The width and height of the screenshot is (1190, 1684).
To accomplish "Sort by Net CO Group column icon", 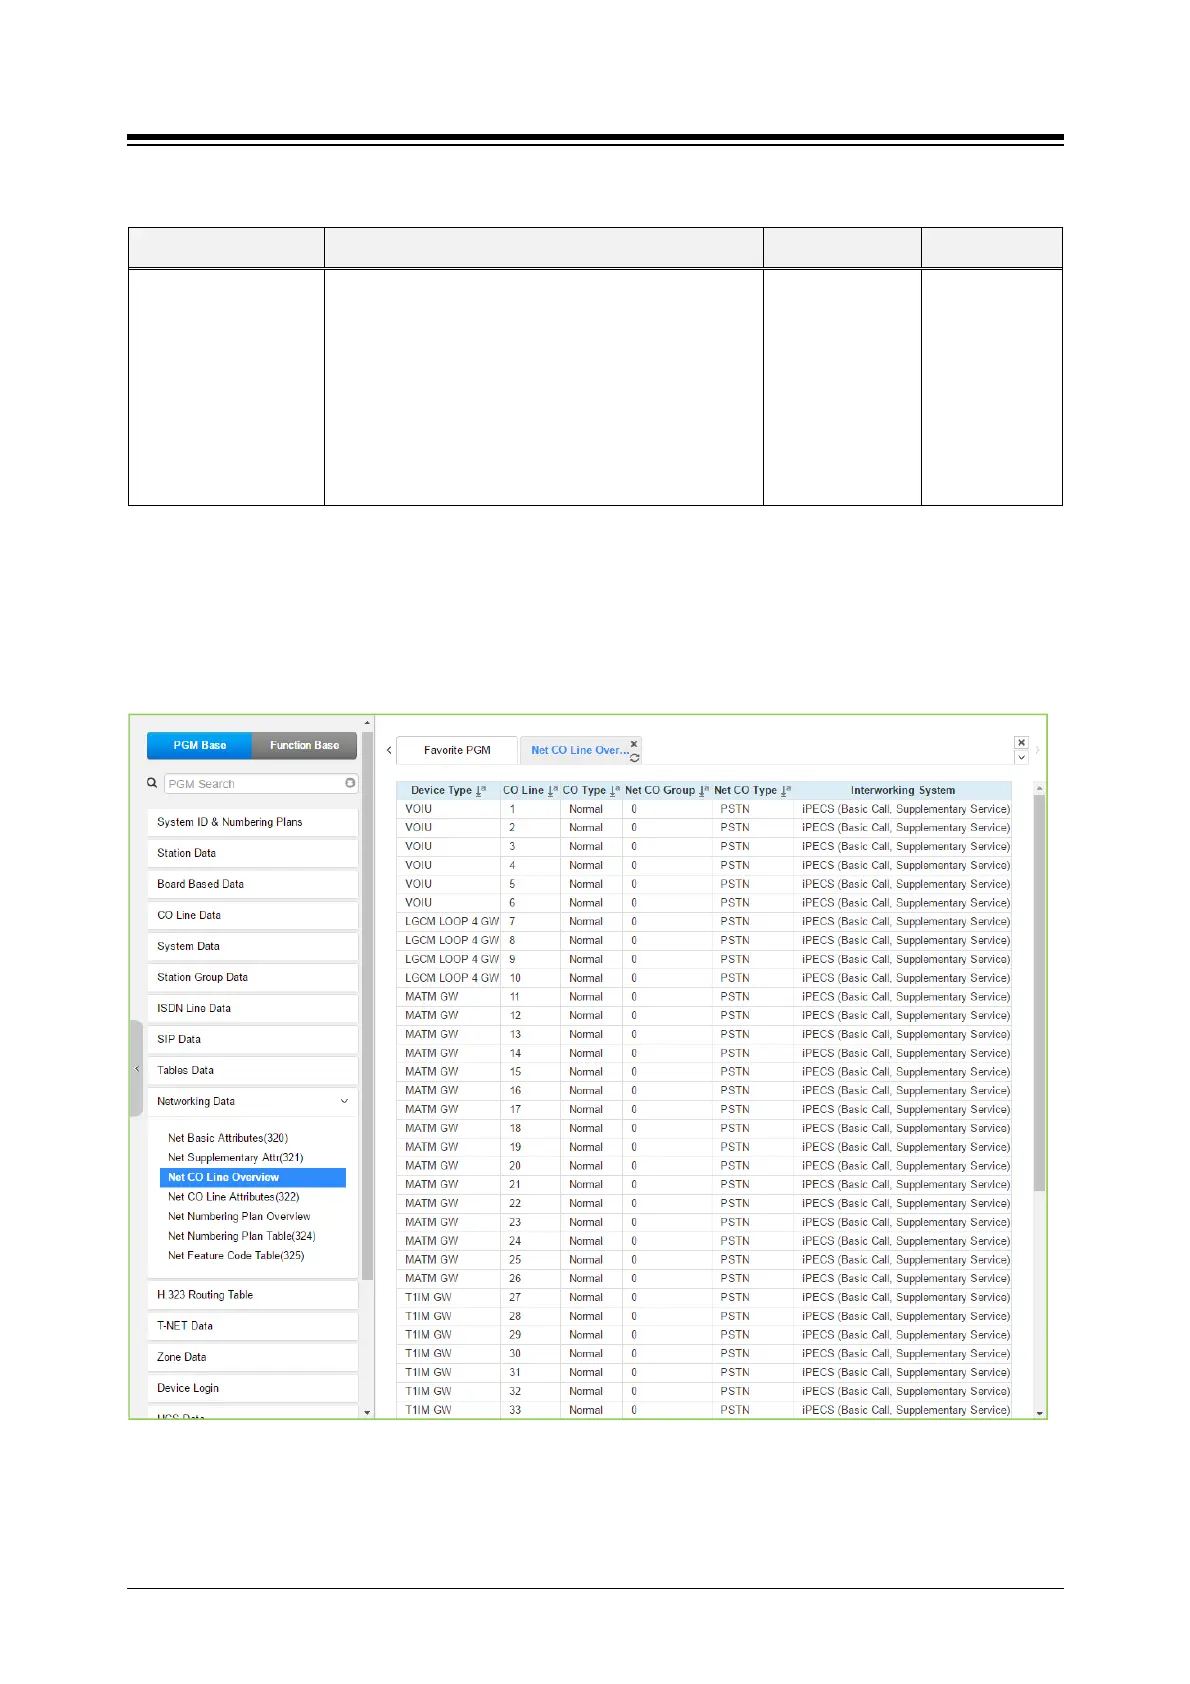I will click(x=703, y=790).
